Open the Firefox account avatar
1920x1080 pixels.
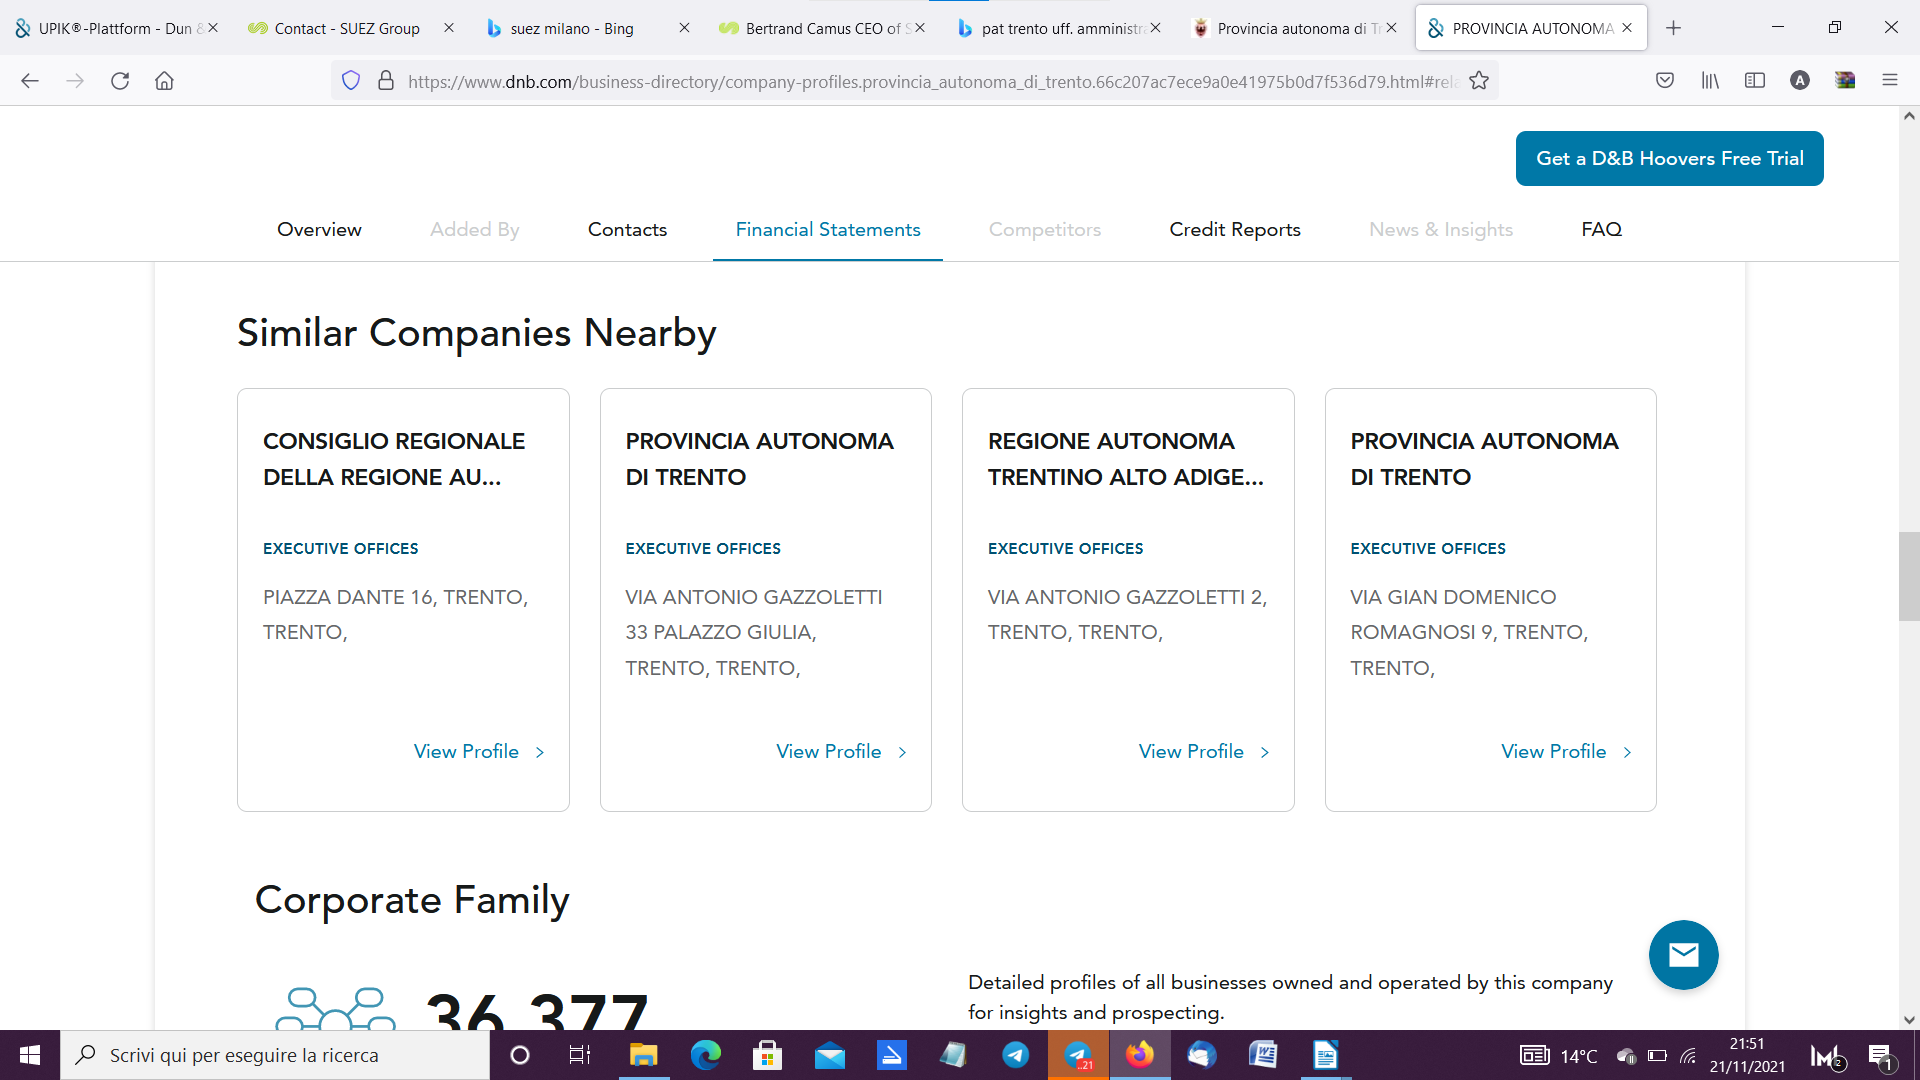click(1800, 81)
